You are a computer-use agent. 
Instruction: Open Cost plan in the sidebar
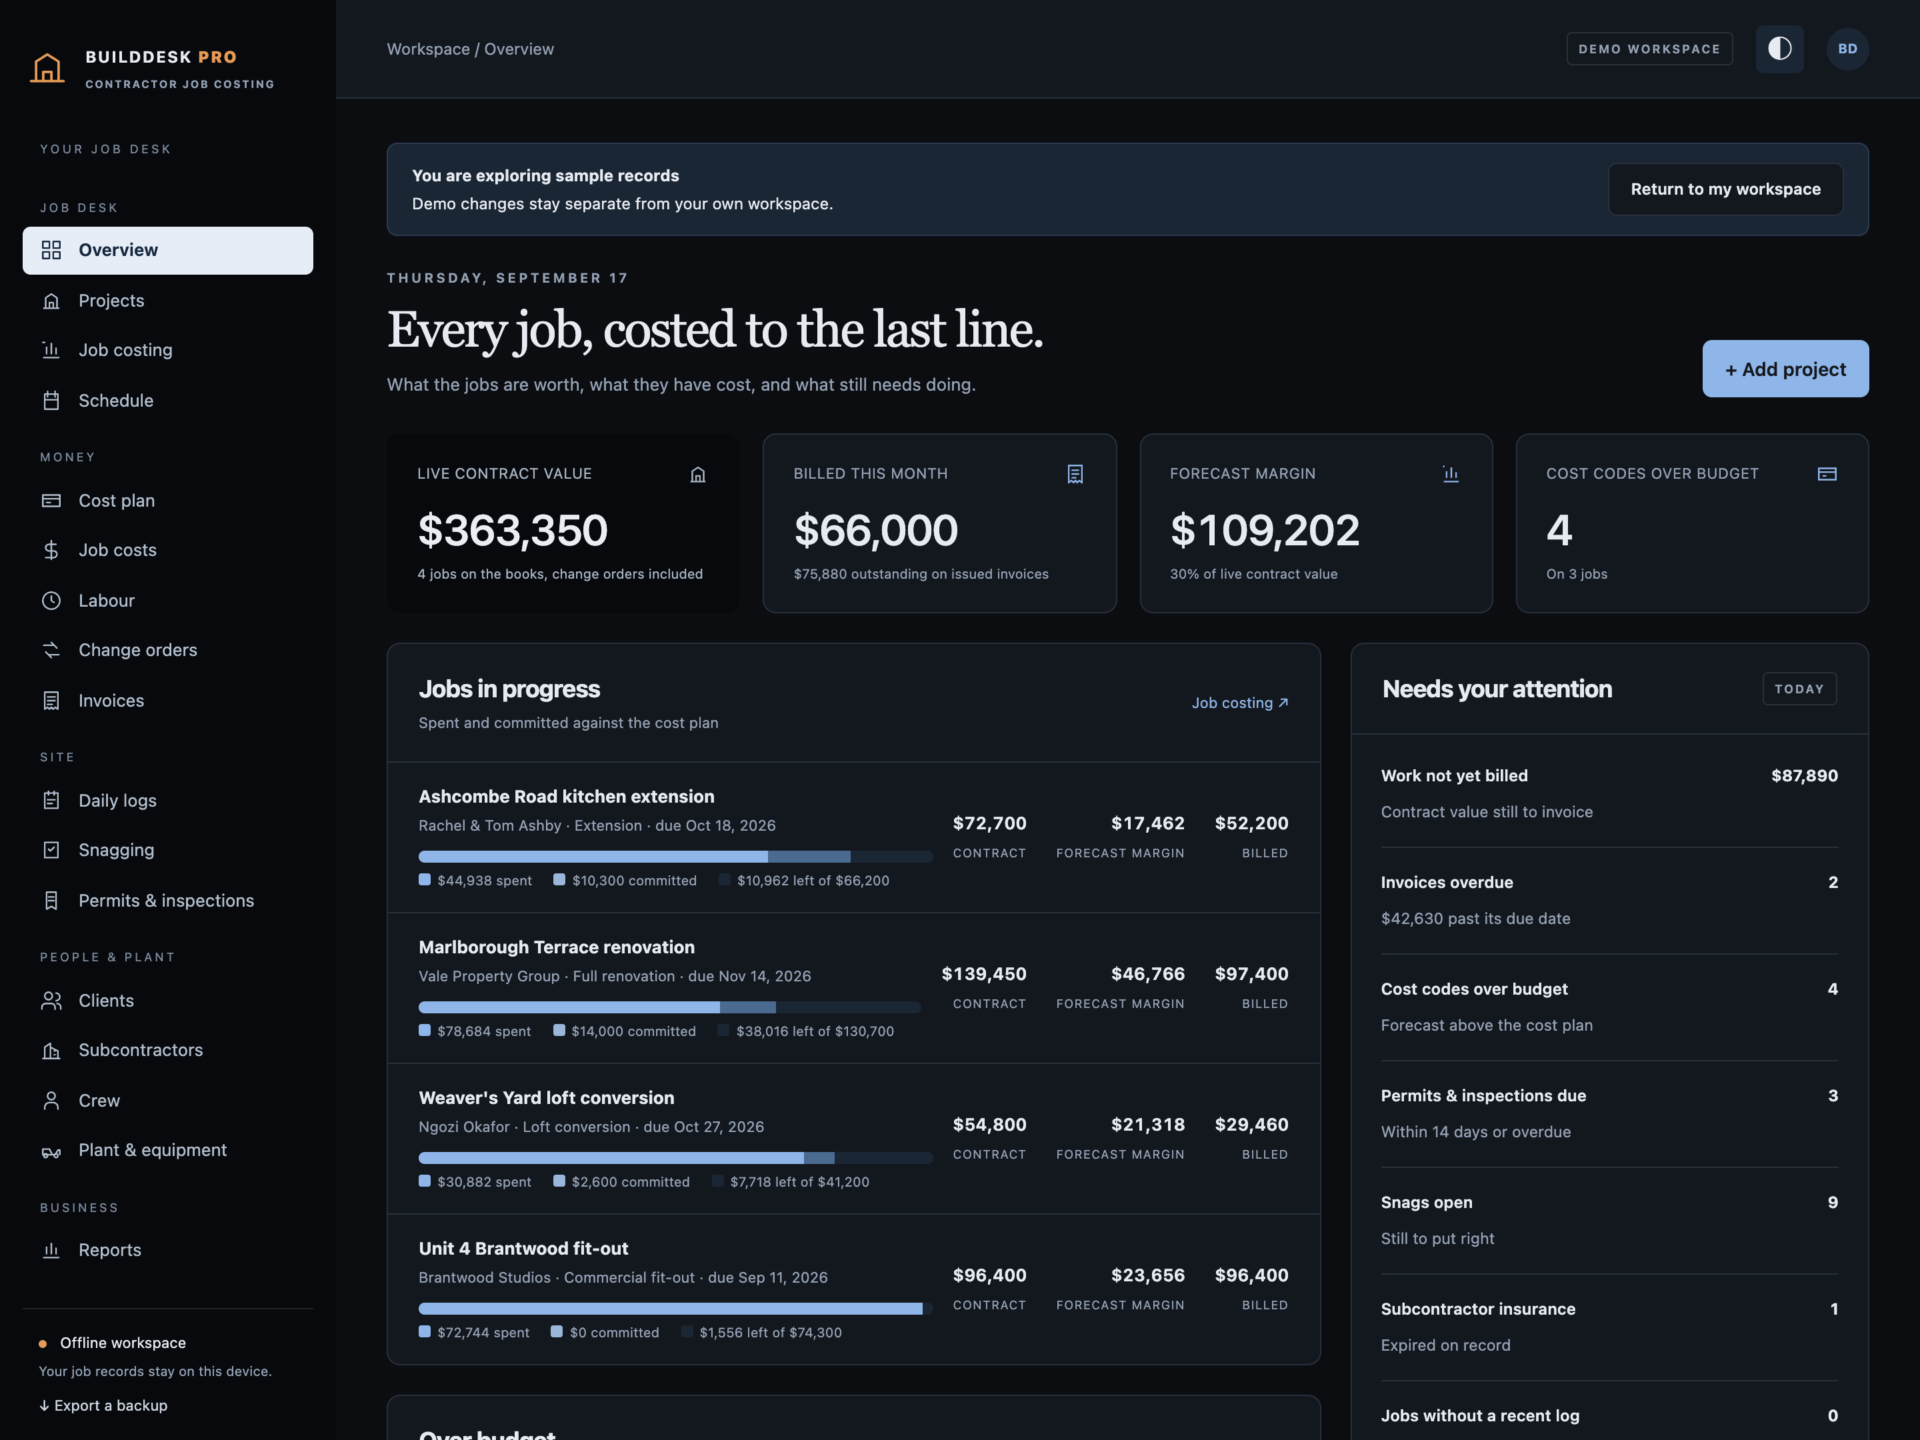168,501
